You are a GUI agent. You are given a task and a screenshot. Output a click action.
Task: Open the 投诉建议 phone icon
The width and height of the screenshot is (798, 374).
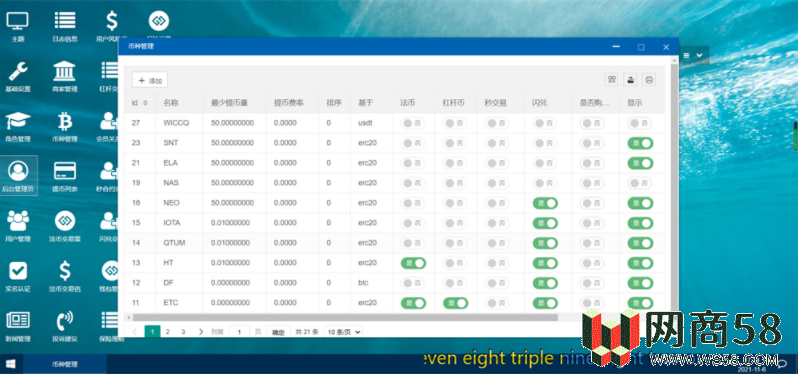[65, 326]
